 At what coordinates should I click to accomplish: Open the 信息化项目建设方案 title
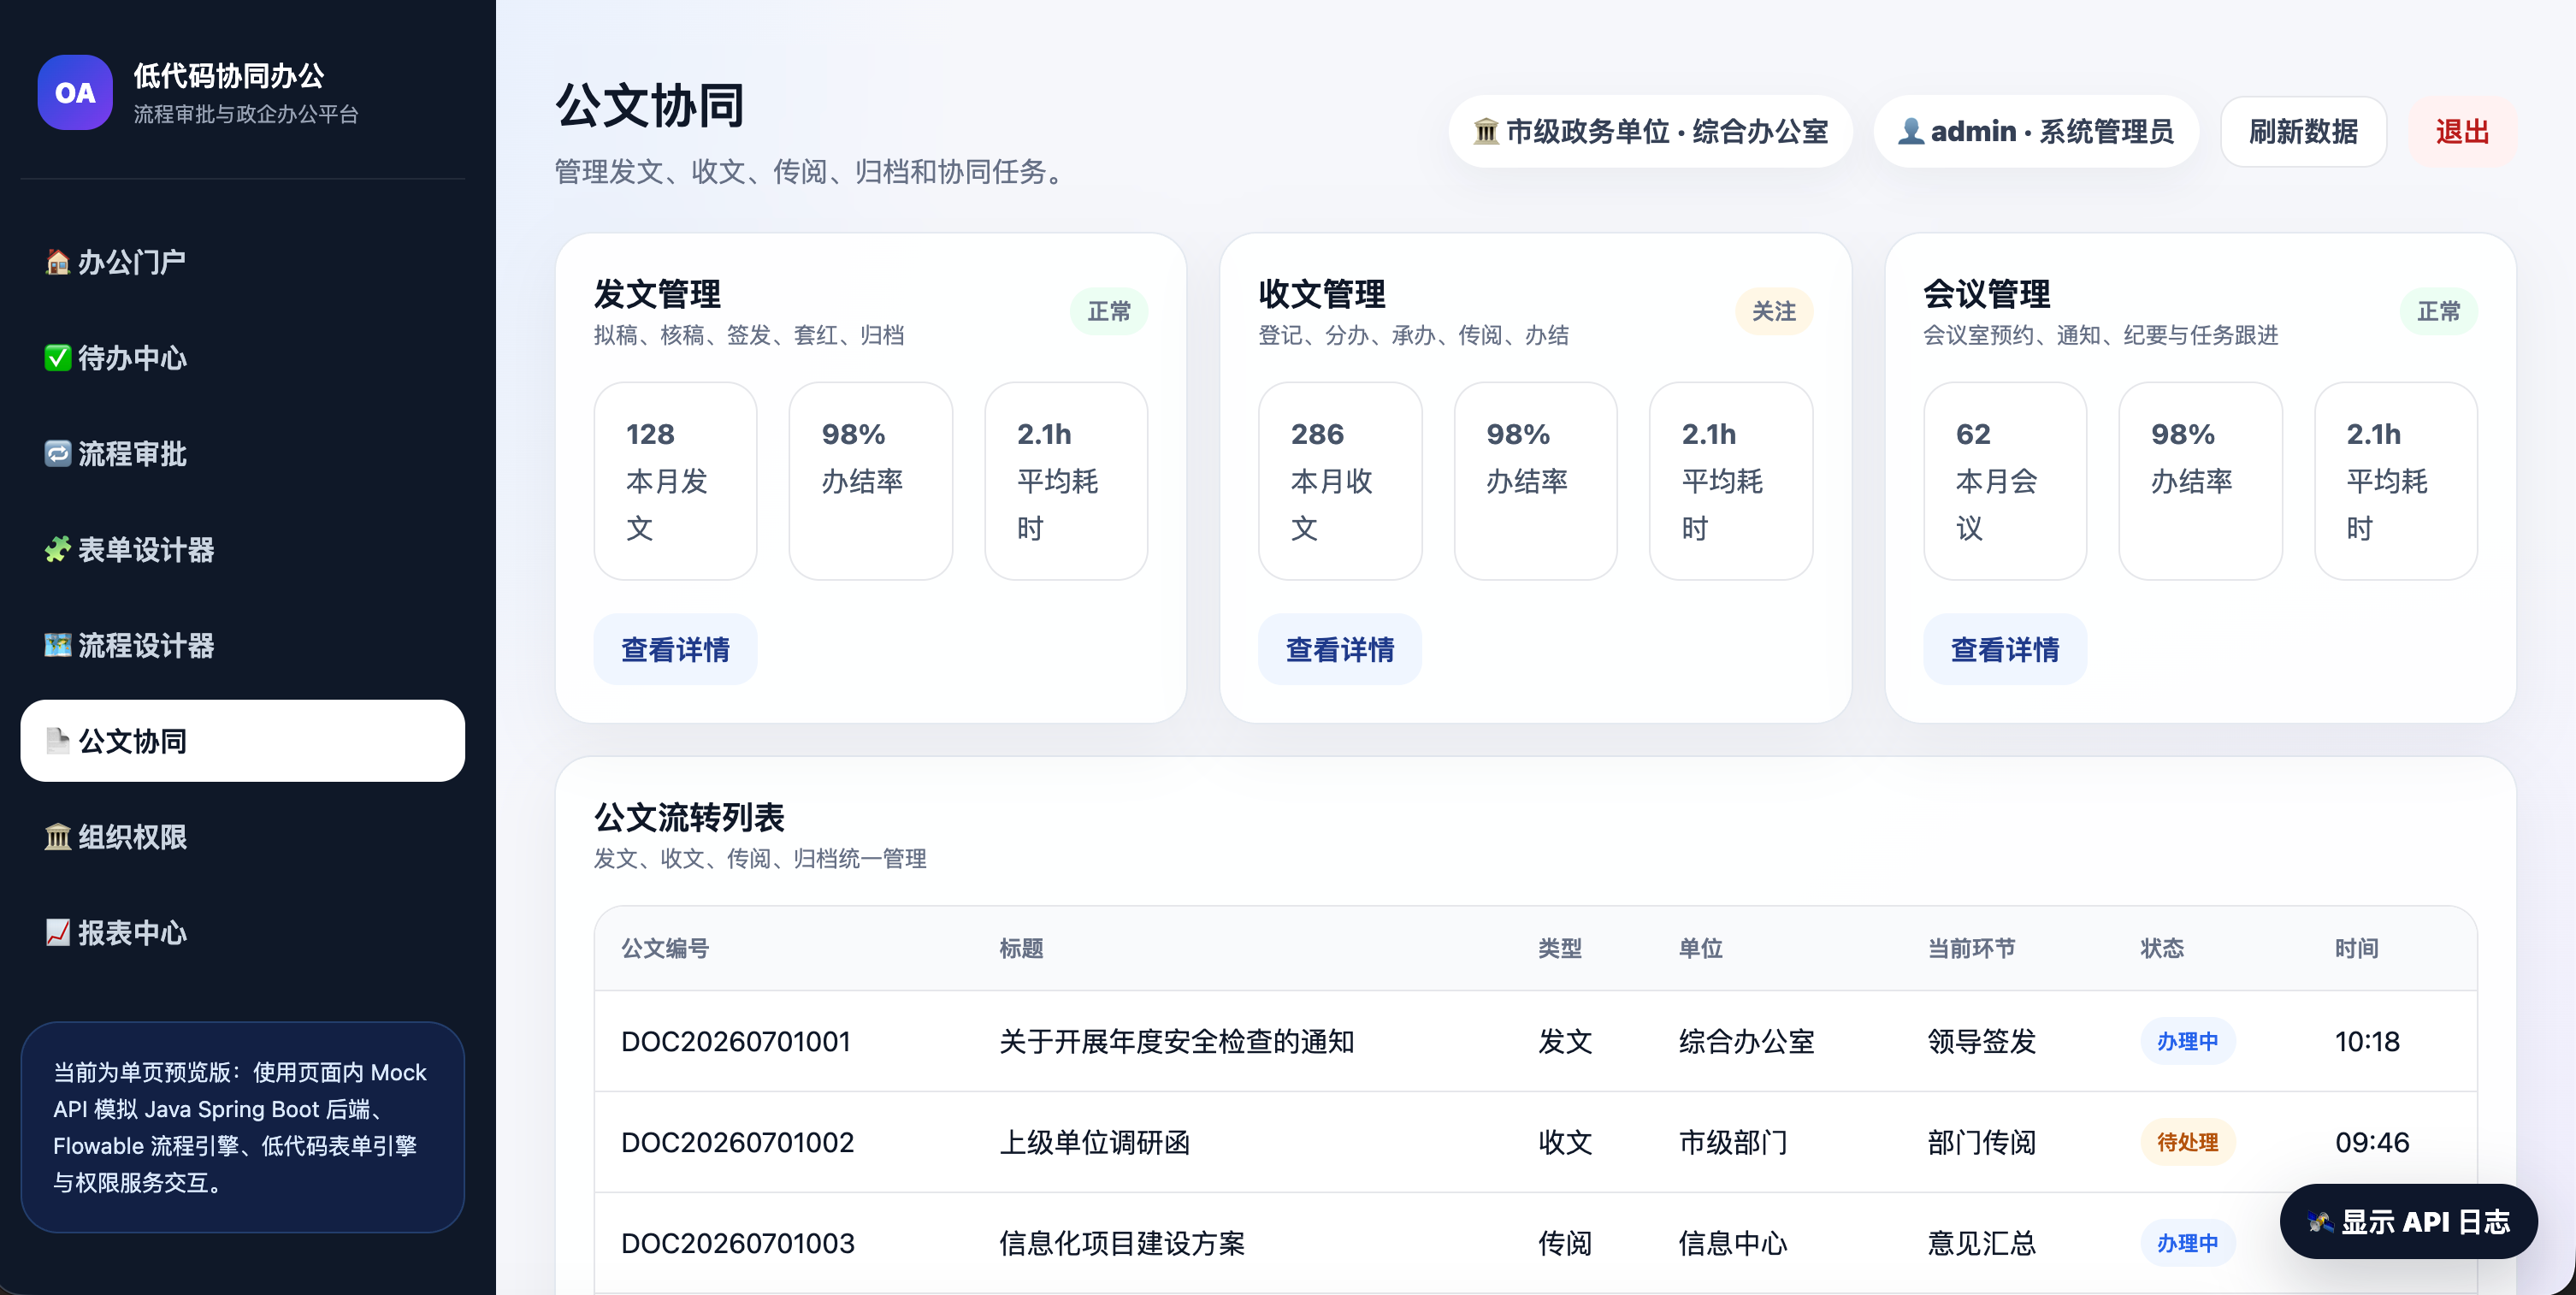[x=1122, y=1243]
